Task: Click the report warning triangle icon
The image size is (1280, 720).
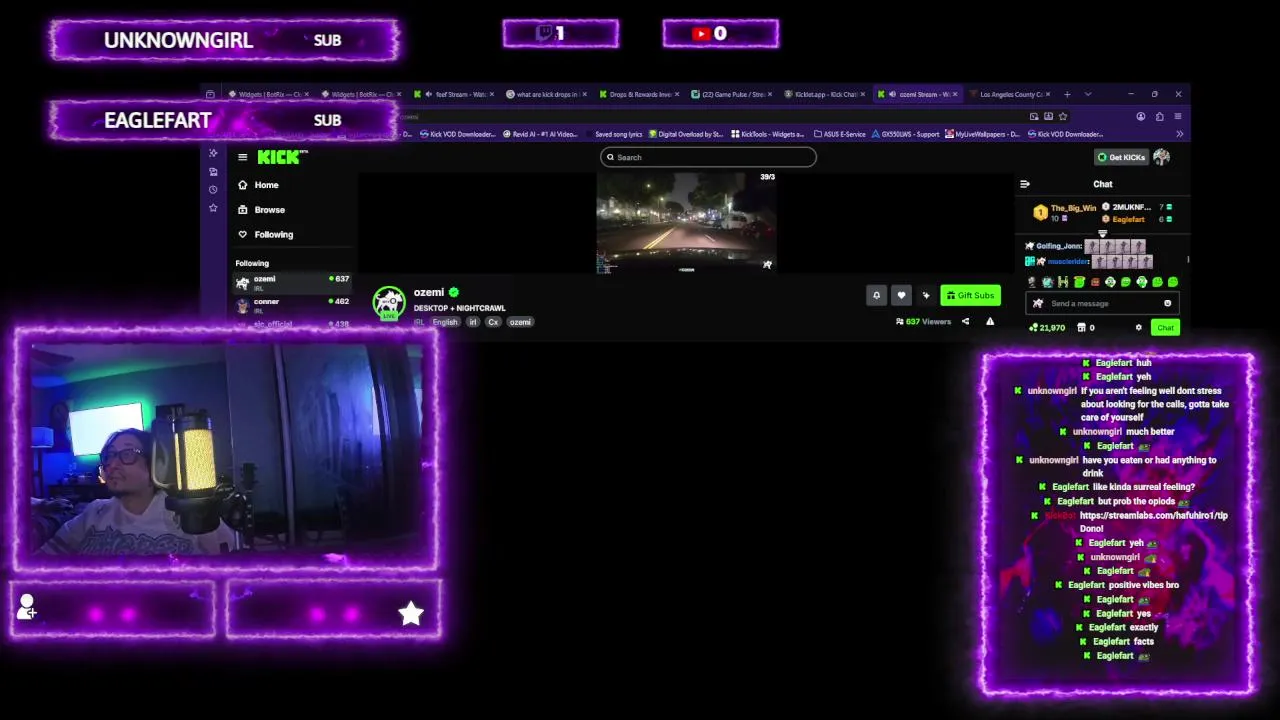Action: coord(990,322)
